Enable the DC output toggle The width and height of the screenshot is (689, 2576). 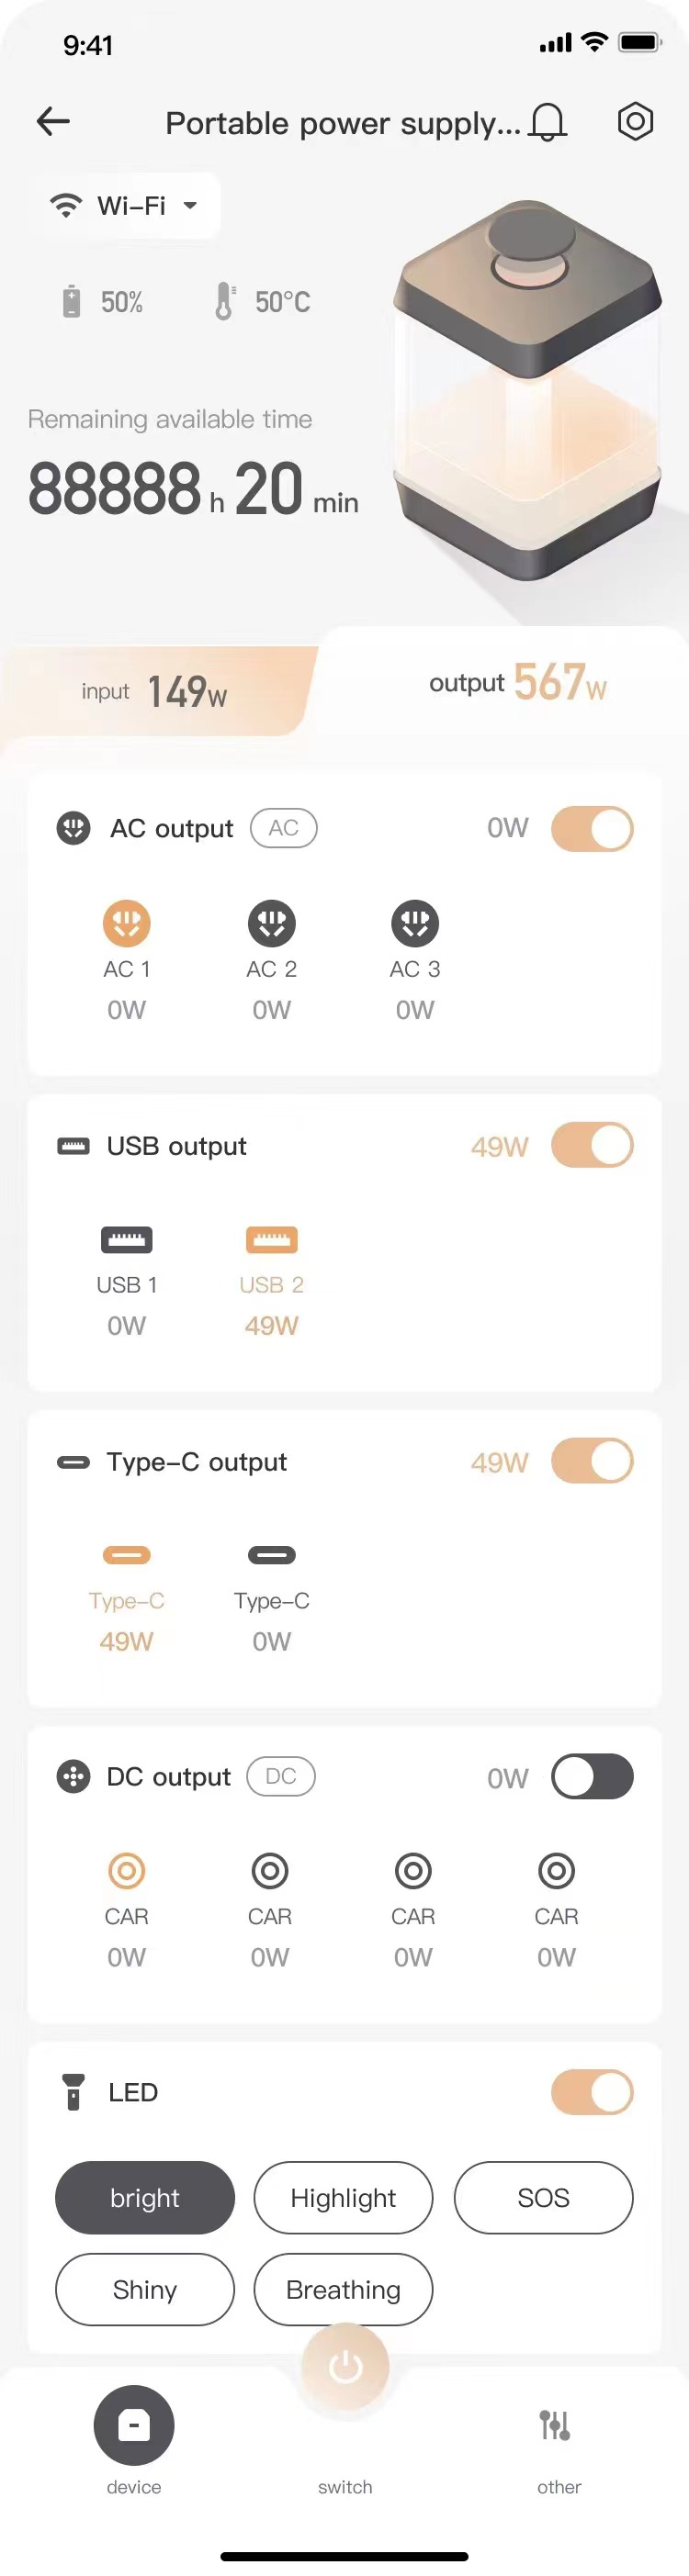pos(592,1777)
